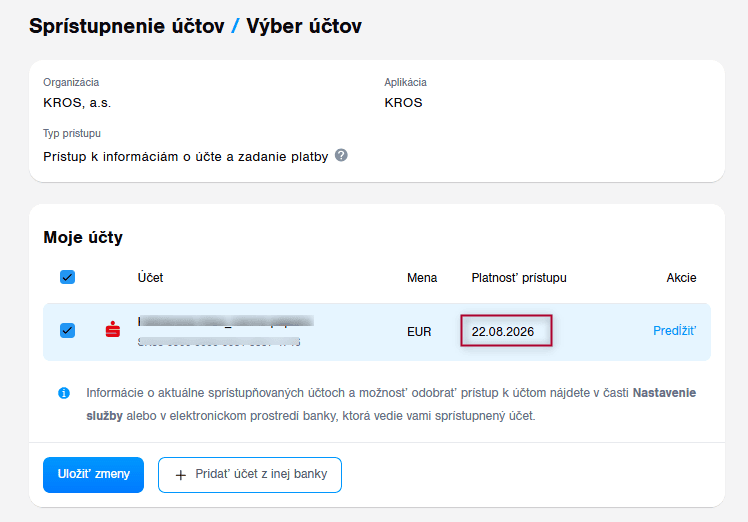This screenshot has width=748, height=522.
Task: Click Pridať účet z inej banky
Action: tap(249, 475)
